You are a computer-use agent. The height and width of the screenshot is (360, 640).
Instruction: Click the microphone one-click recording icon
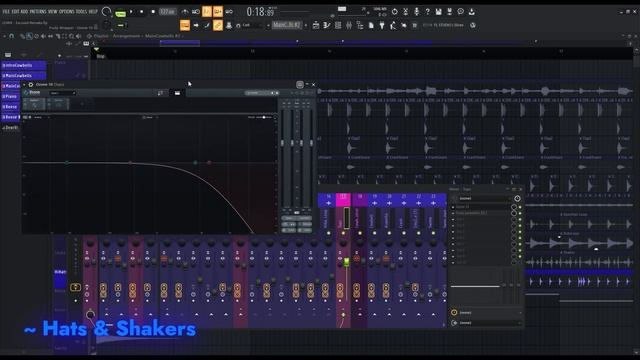pos(416,12)
